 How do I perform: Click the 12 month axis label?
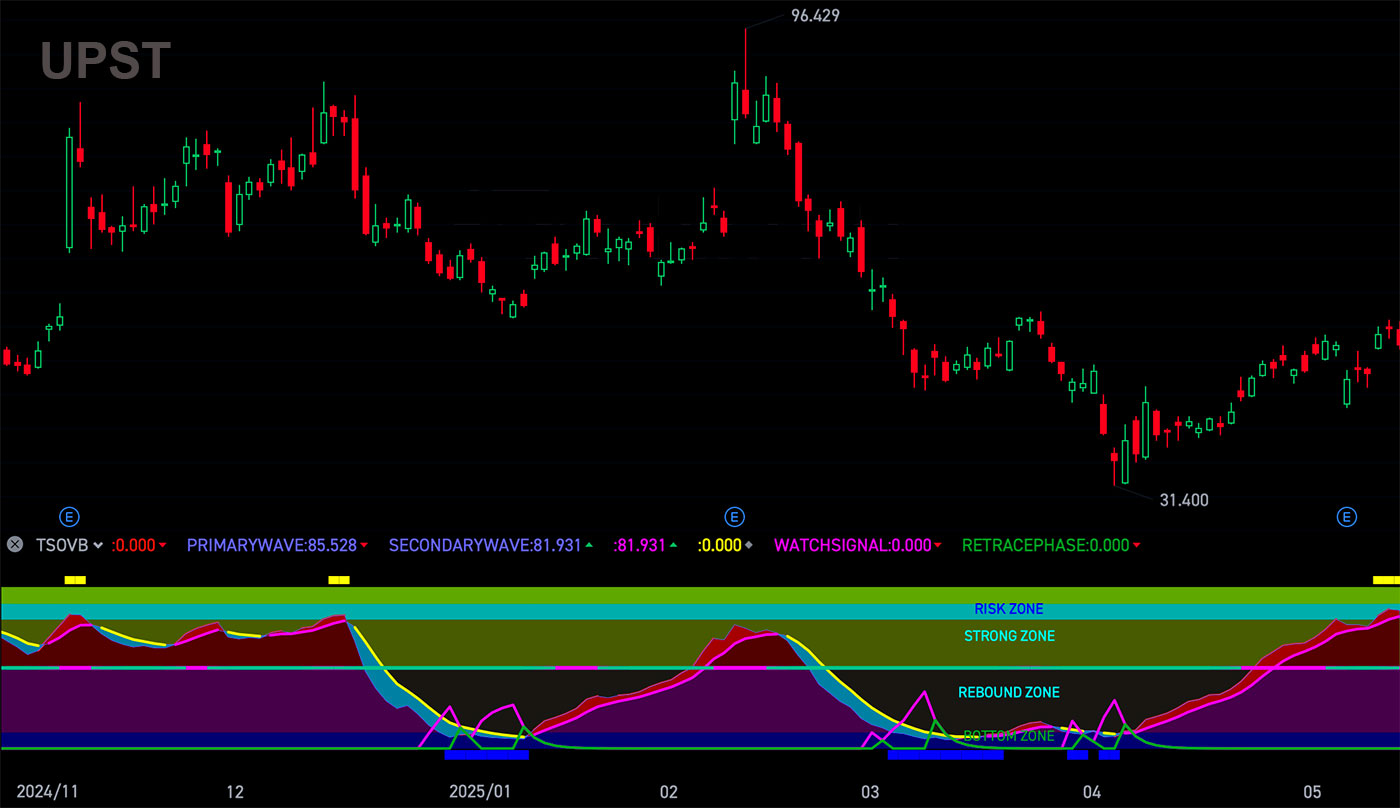click(235, 792)
